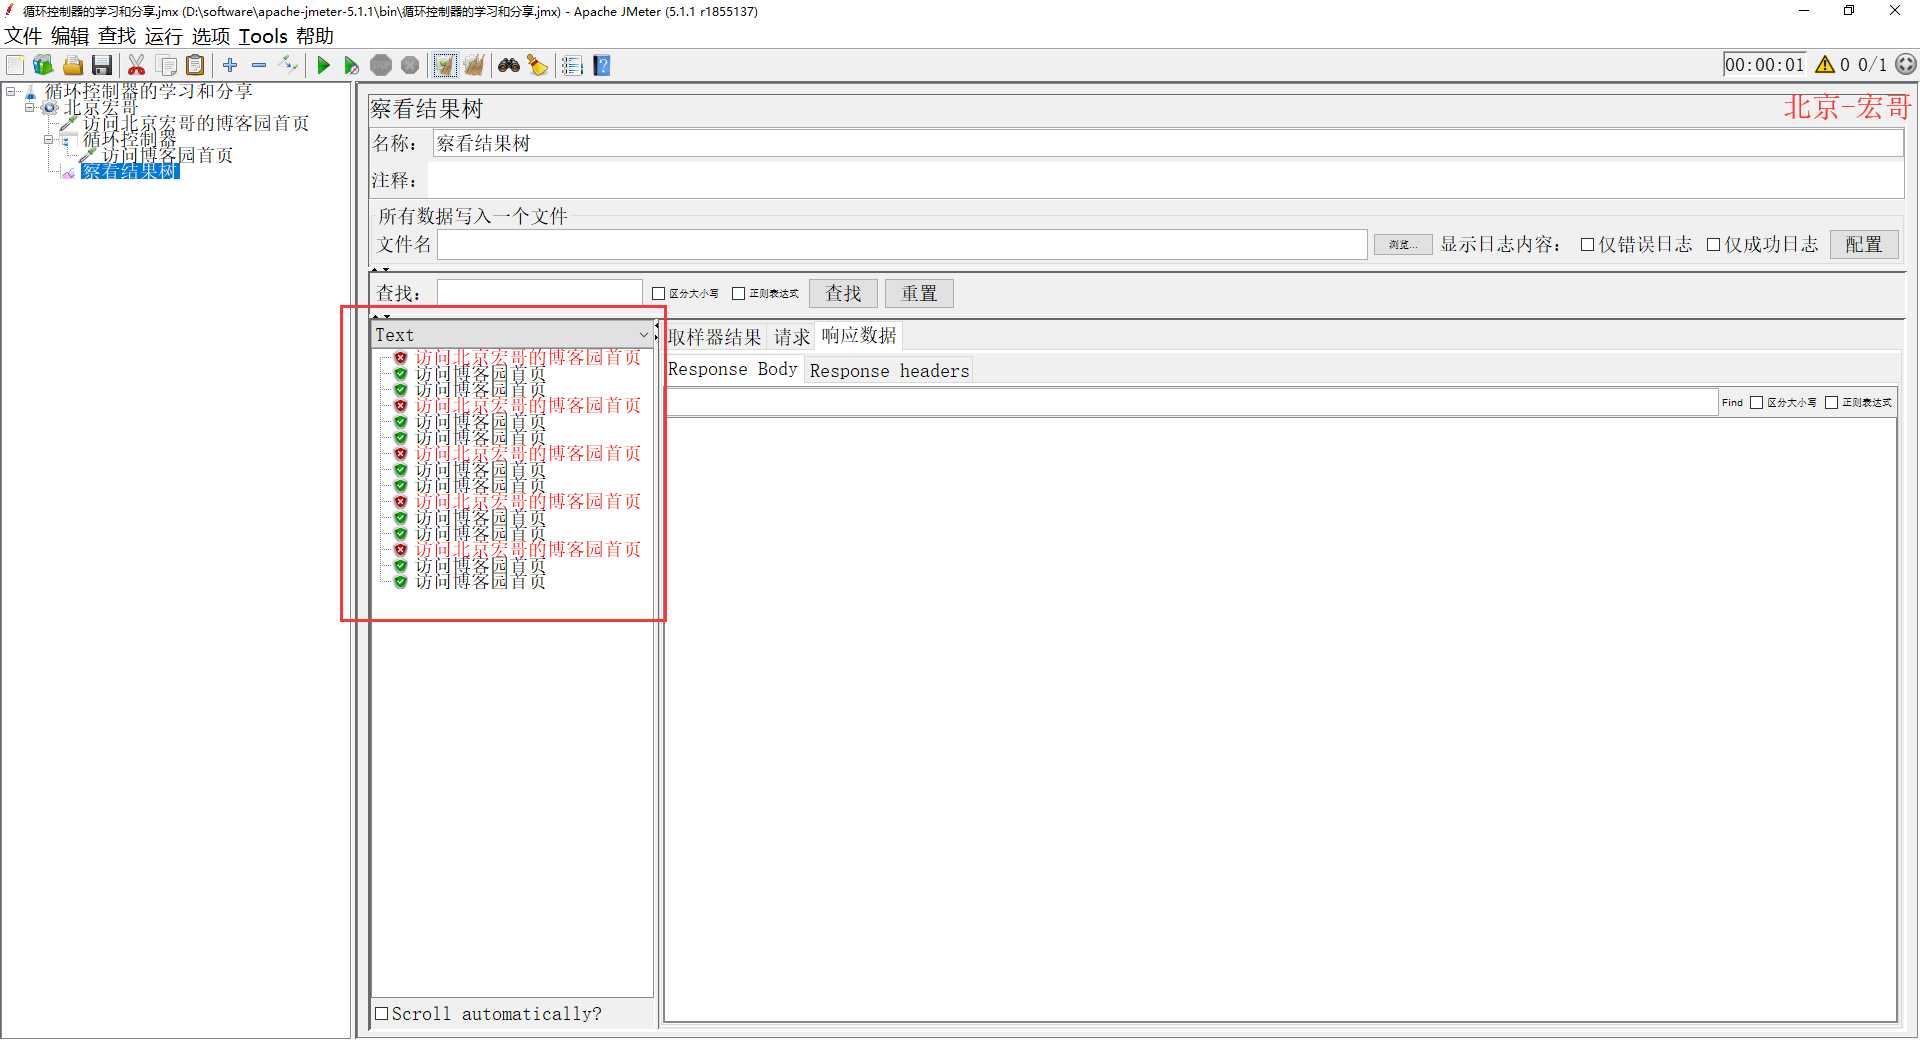Open the 选项 menu

(x=211, y=36)
